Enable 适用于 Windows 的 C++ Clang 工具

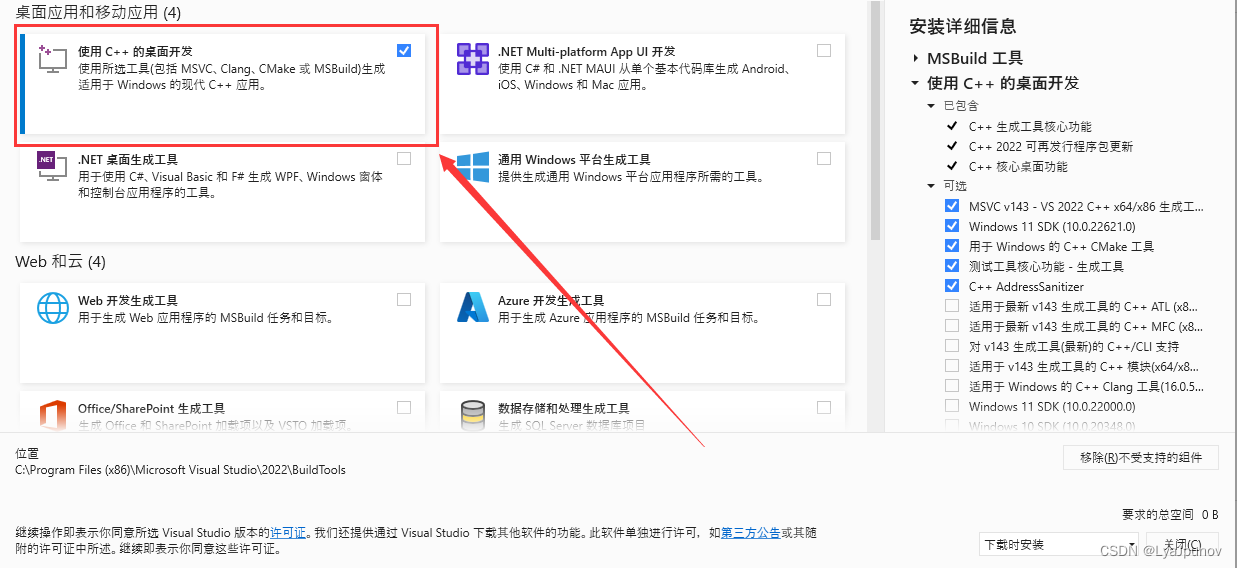[952, 386]
